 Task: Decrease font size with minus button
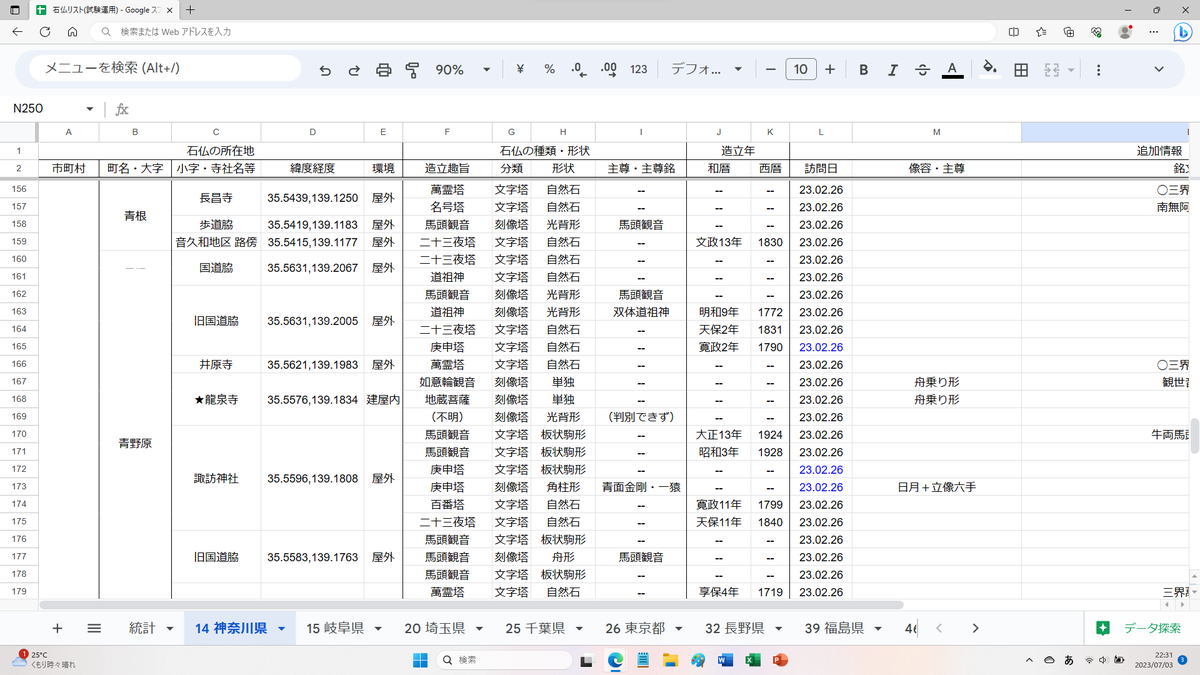(x=771, y=70)
